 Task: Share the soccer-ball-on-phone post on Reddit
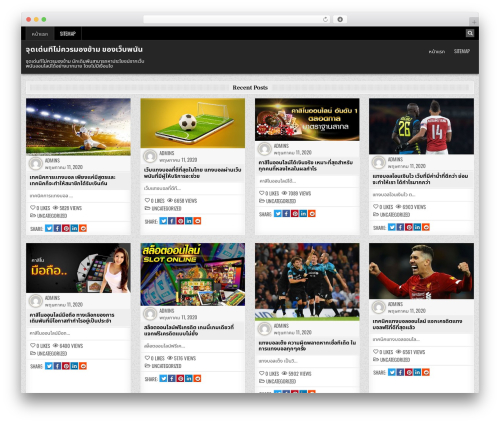pos(197,221)
